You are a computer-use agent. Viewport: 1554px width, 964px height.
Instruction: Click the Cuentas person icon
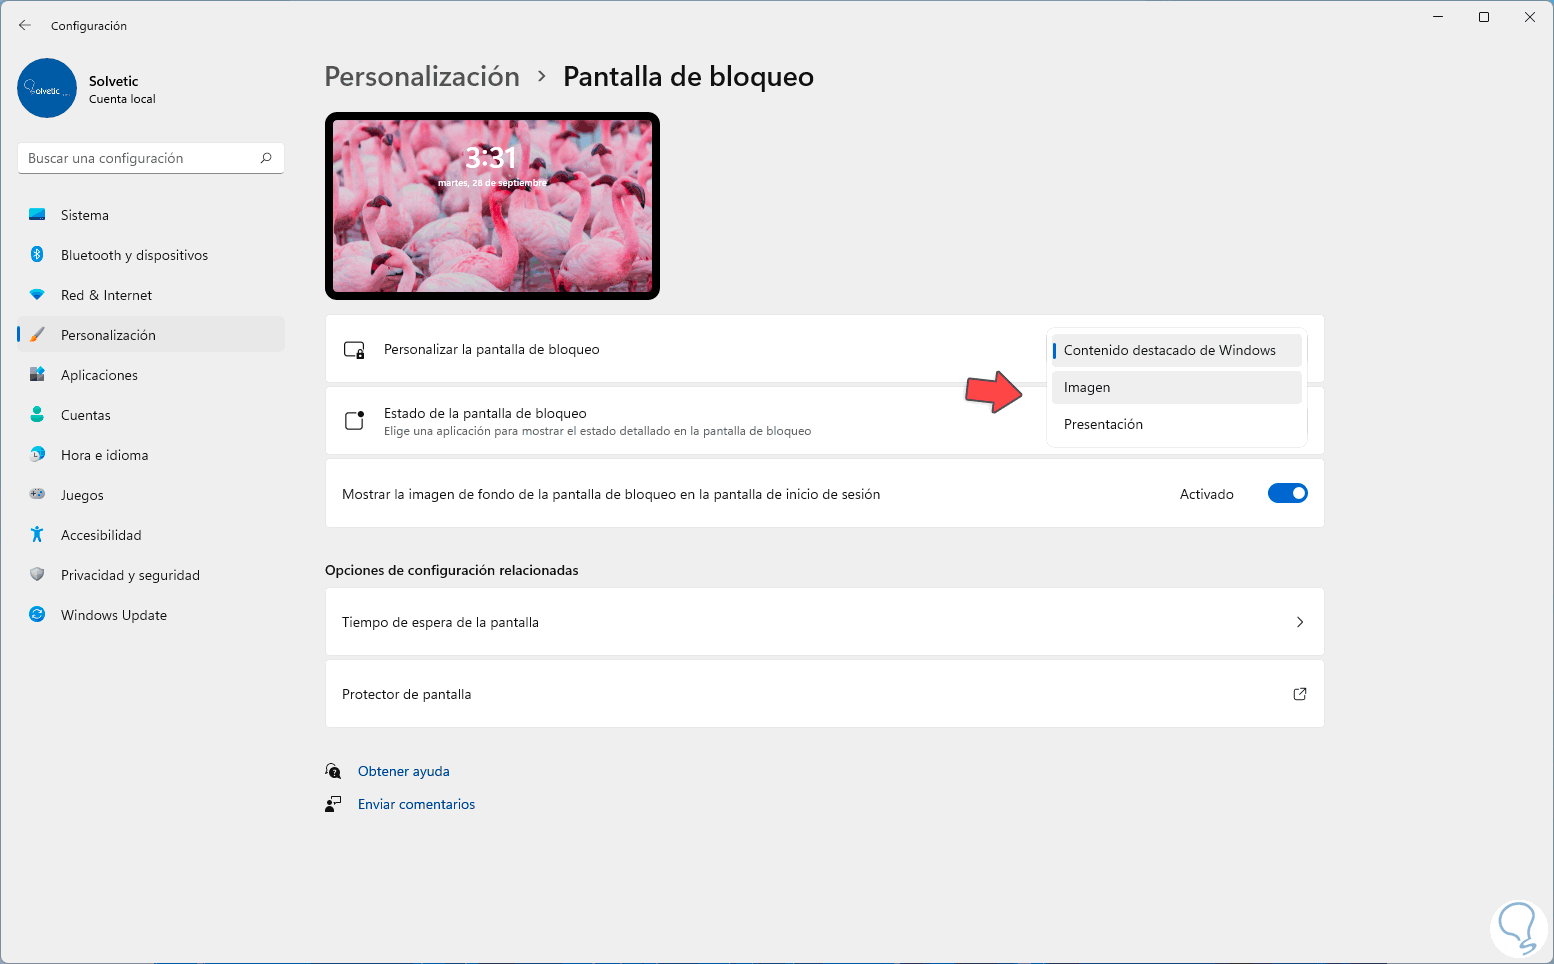click(37, 414)
